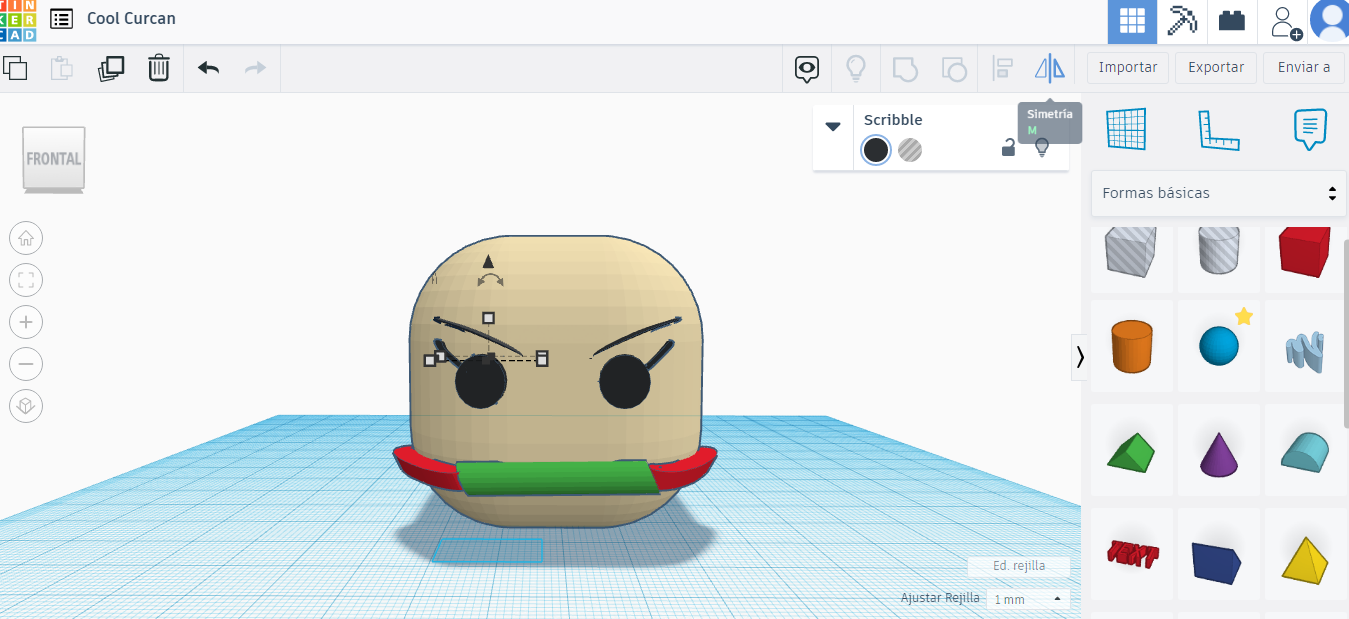
Task: Group the selected shapes
Action: click(904, 68)
